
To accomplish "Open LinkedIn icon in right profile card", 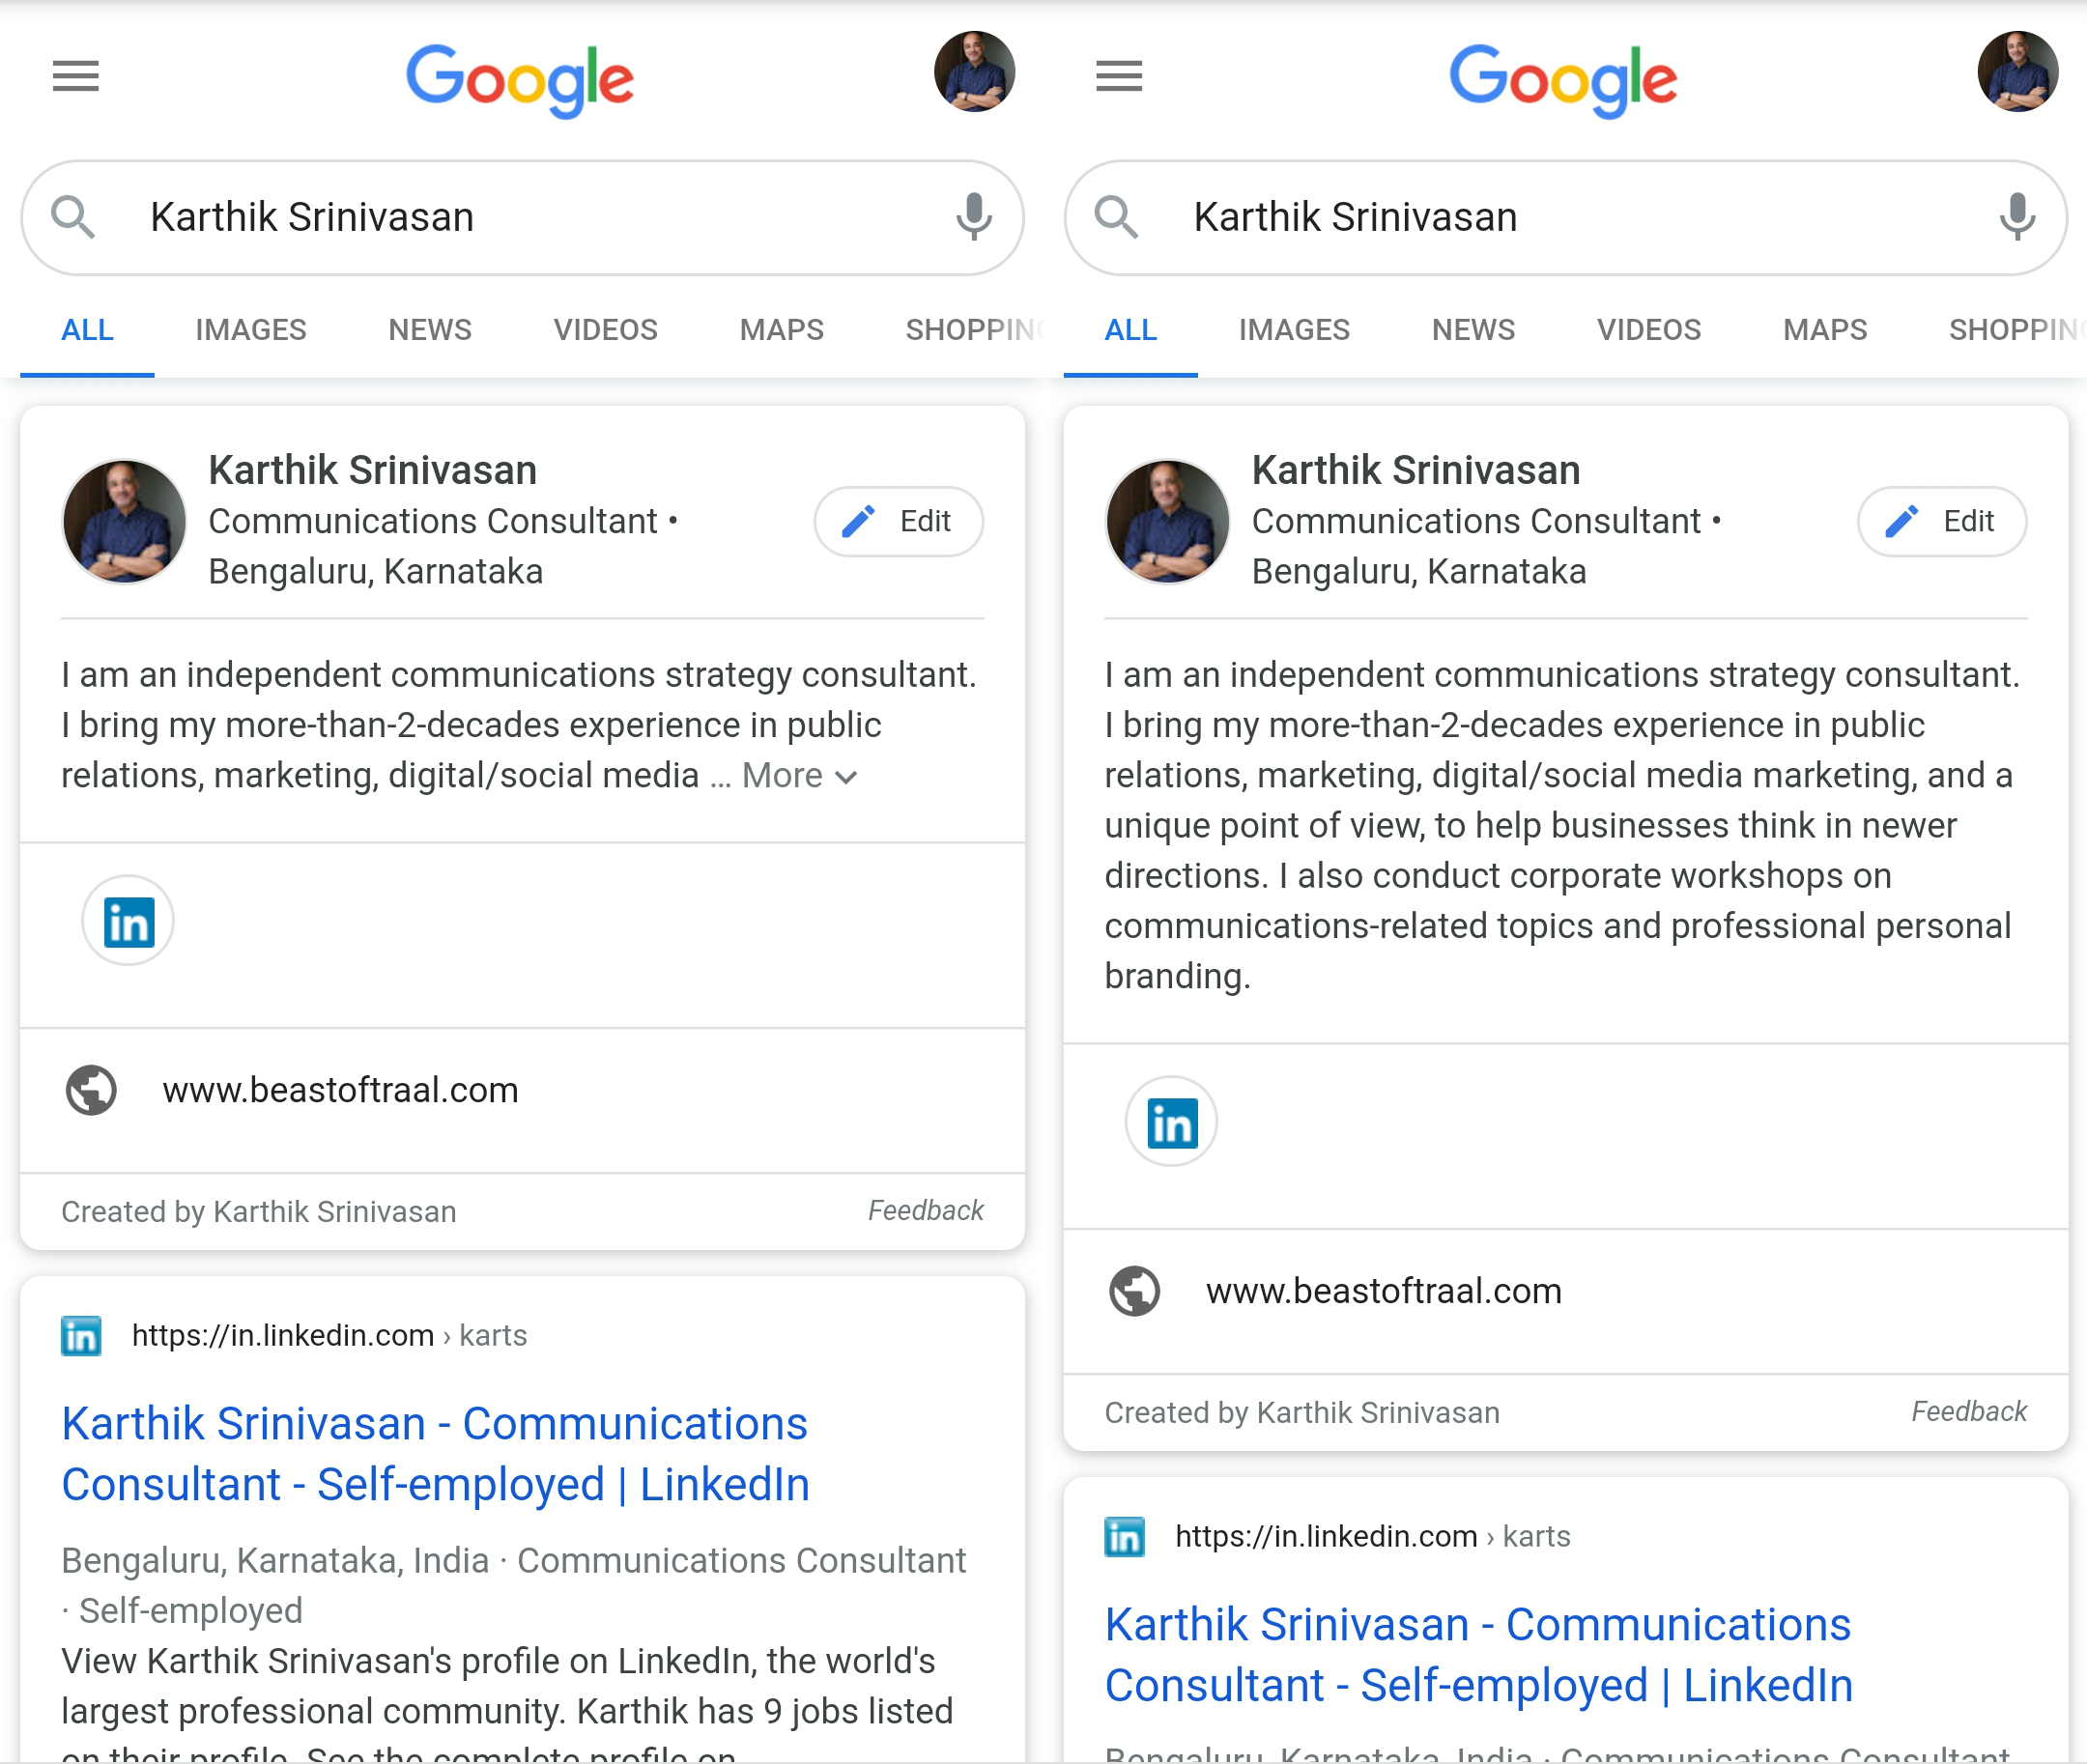I will click(x=1171, y=1122).
